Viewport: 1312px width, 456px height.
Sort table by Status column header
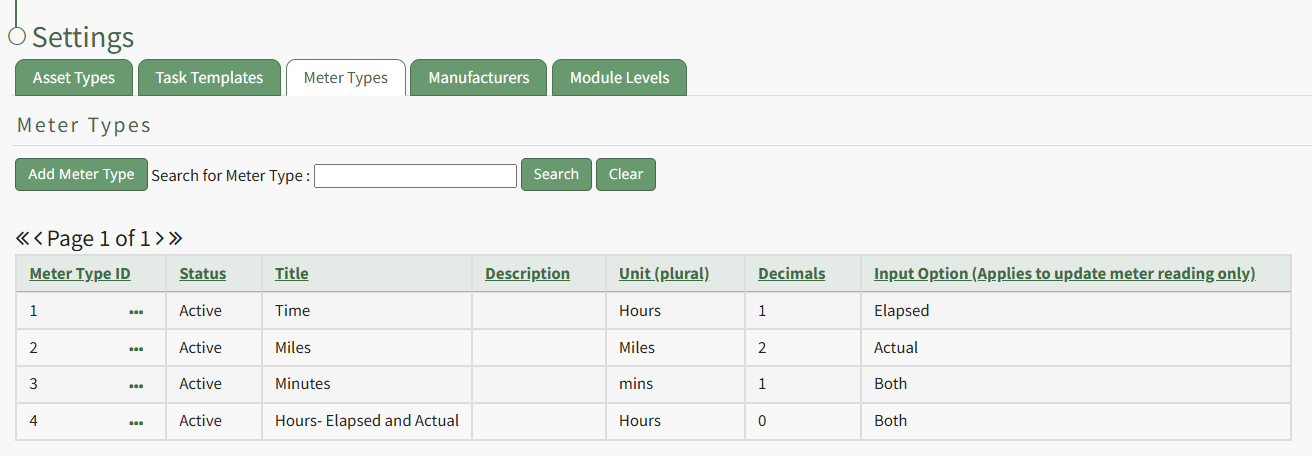[x=203, y=273]
